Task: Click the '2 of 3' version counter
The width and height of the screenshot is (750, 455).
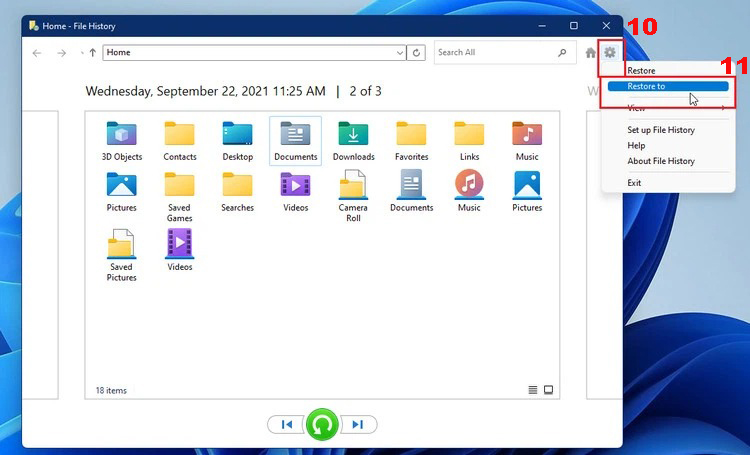Action: pos(365,91)
